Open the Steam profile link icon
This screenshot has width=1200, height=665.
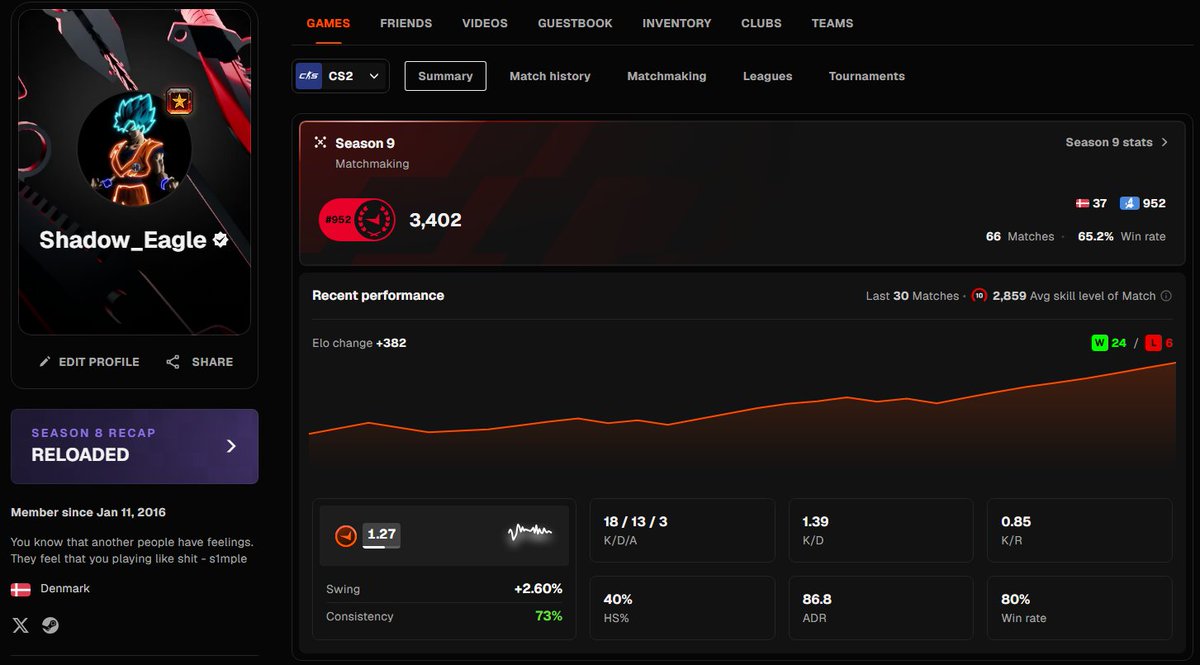click(x=50, y=626)
